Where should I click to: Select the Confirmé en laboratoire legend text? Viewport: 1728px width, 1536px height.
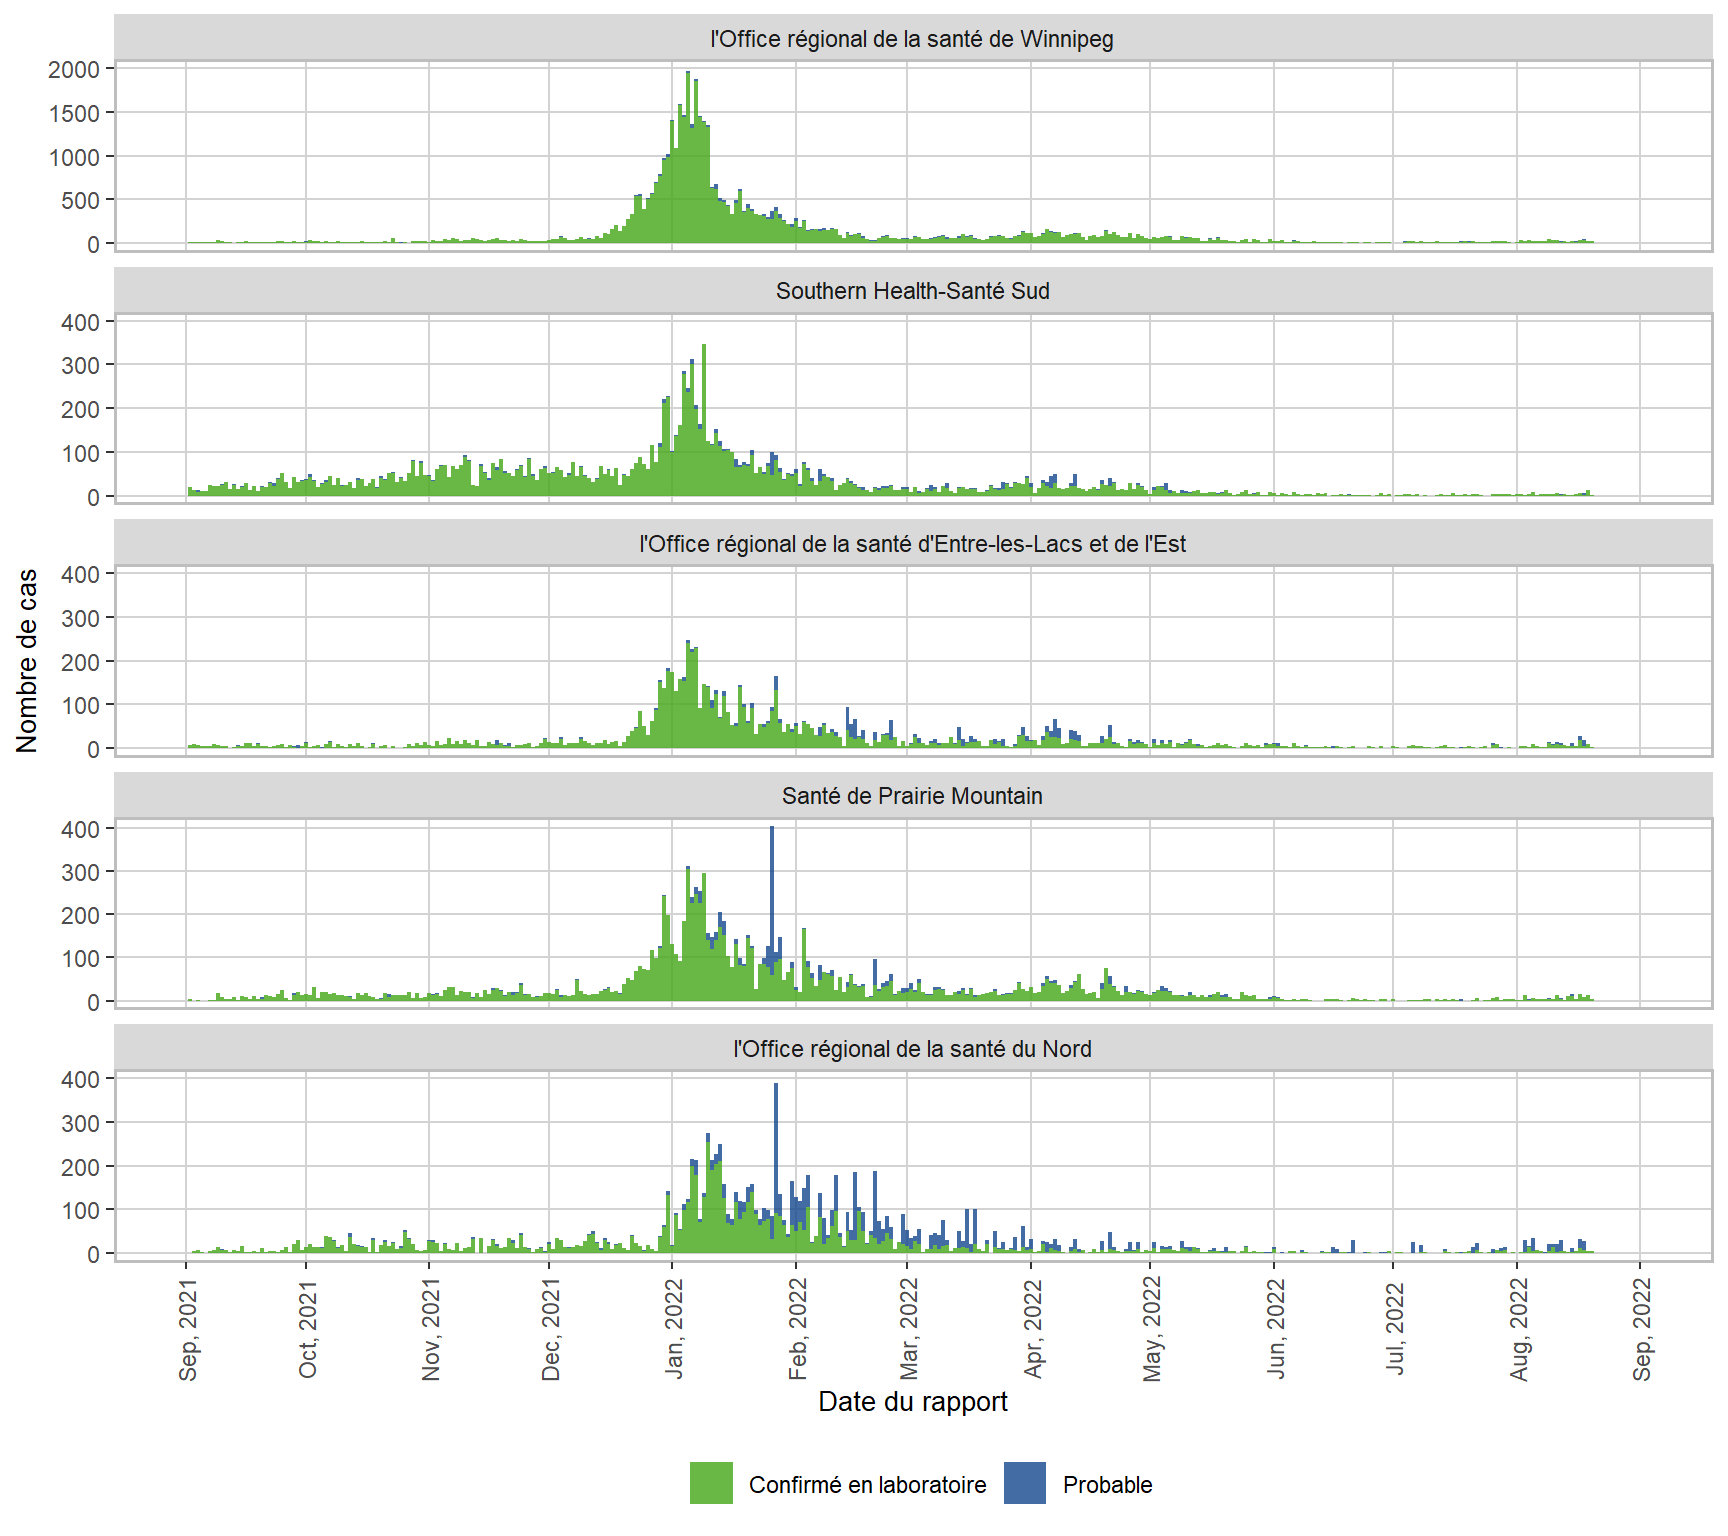click(x=867, y=1485)
